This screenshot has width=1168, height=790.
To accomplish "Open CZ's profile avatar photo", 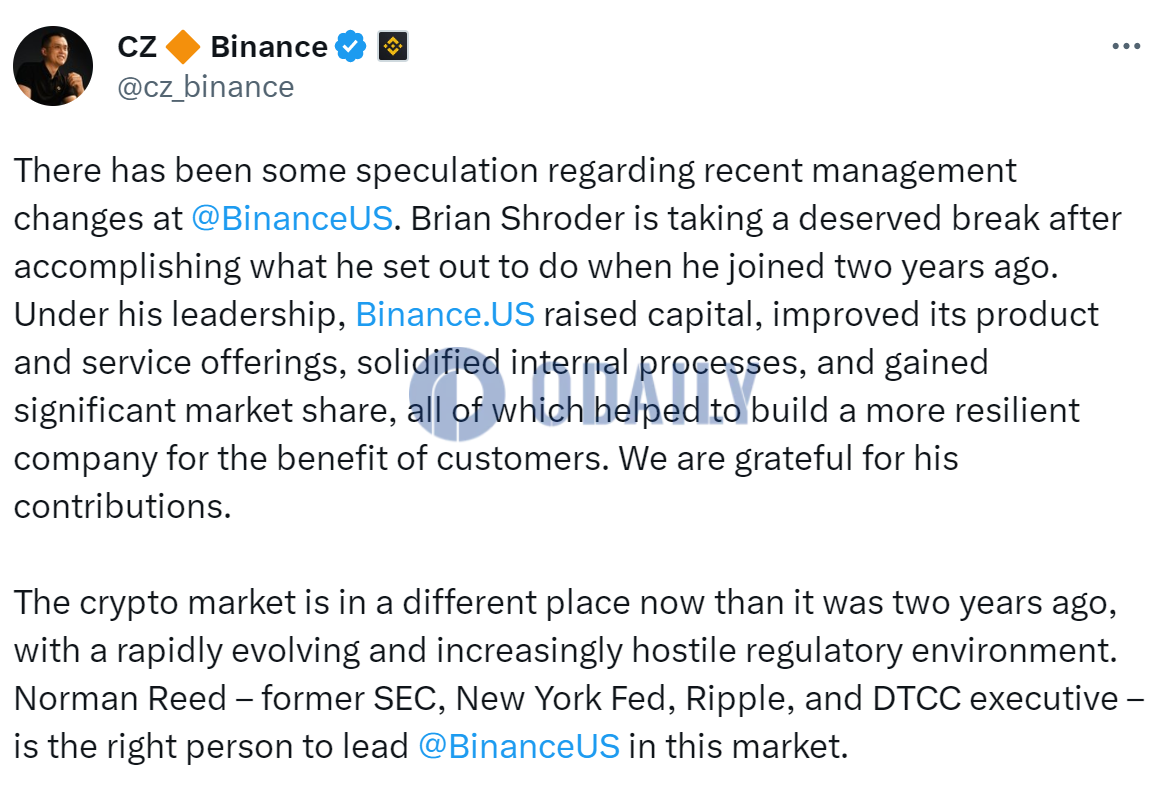I will click(x=53, y=66).
